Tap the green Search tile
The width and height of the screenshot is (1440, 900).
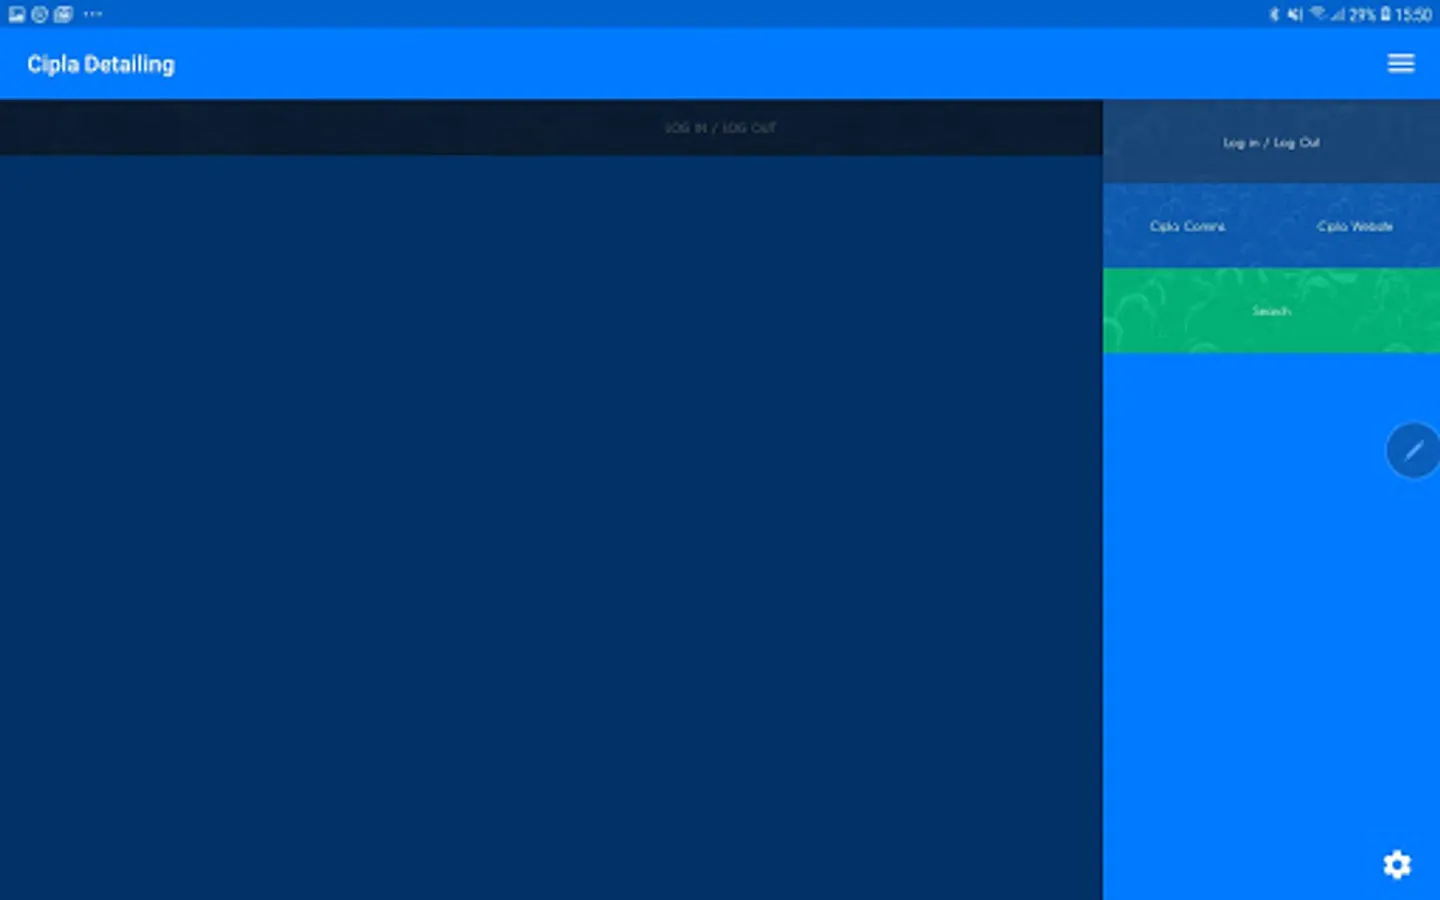1271,311
